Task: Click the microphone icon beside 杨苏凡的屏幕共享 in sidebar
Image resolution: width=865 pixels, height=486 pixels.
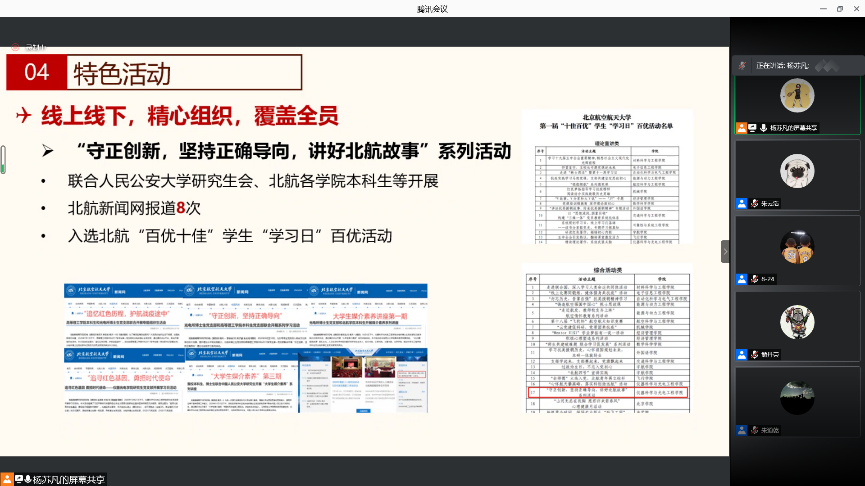Action: [x=763, y=128]
